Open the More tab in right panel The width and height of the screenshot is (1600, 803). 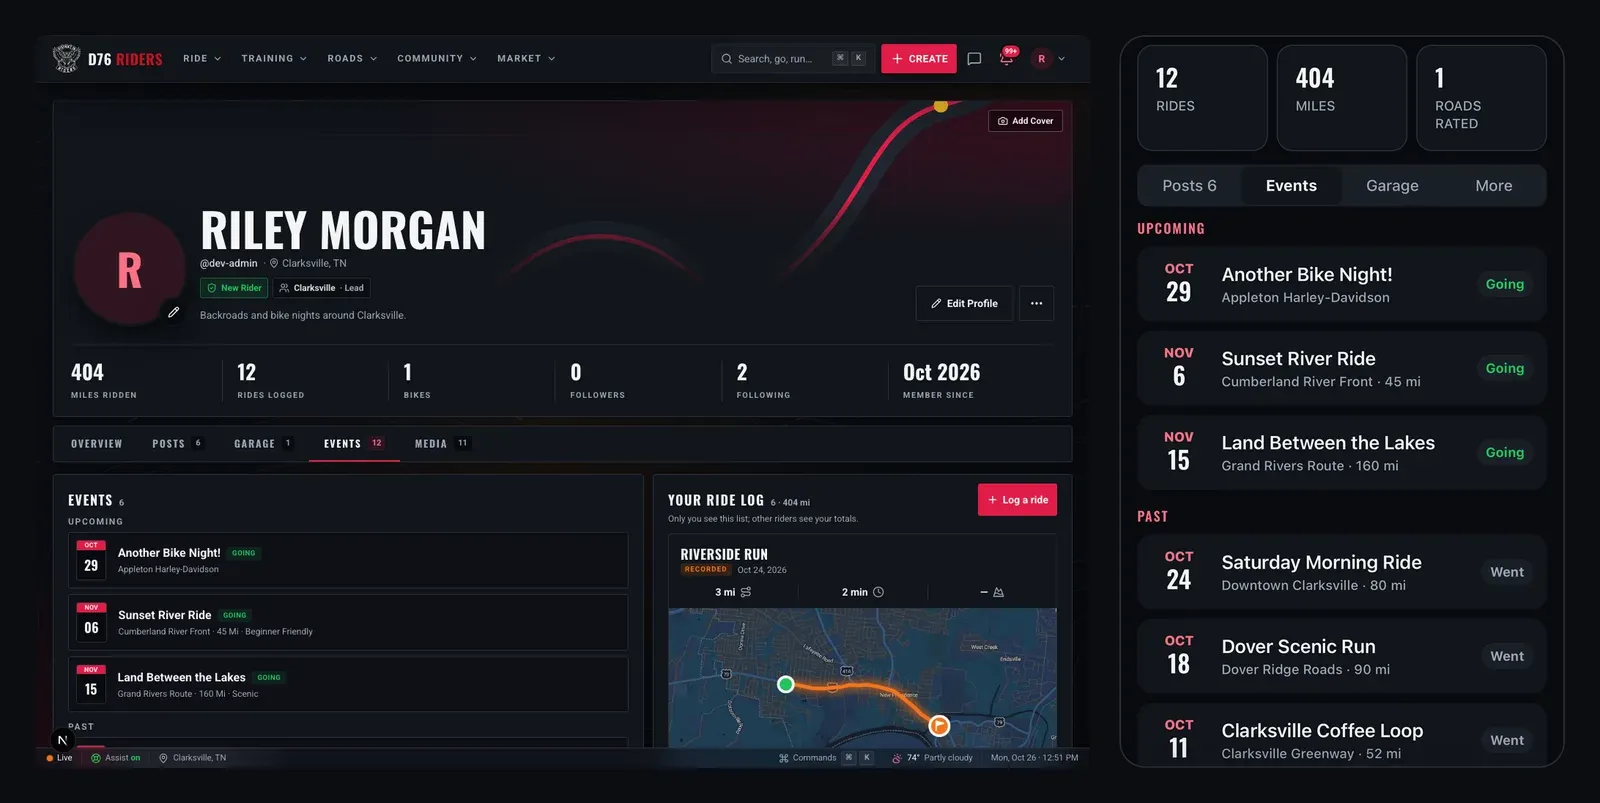pyautogui.click(x=1493, y=186)
